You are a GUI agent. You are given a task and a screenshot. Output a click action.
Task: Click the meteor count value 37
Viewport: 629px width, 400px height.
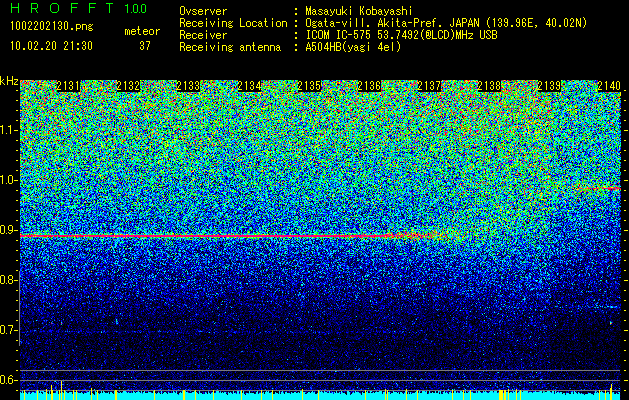145,46
